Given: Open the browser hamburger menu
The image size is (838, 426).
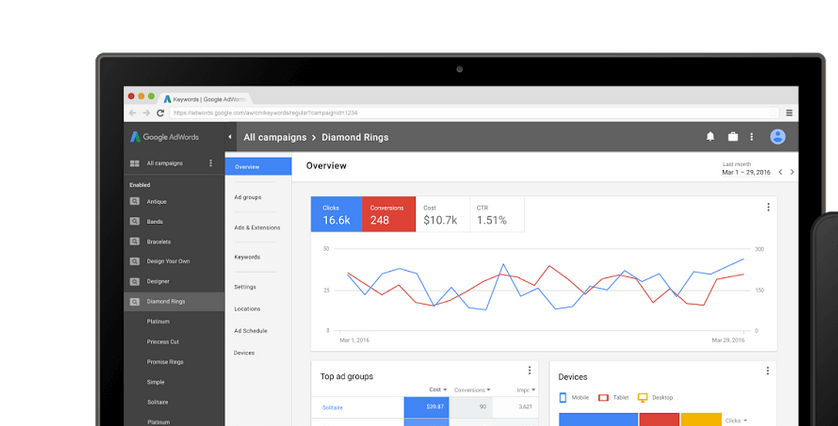Looking at the screenshot, I should tap(789, 113).
